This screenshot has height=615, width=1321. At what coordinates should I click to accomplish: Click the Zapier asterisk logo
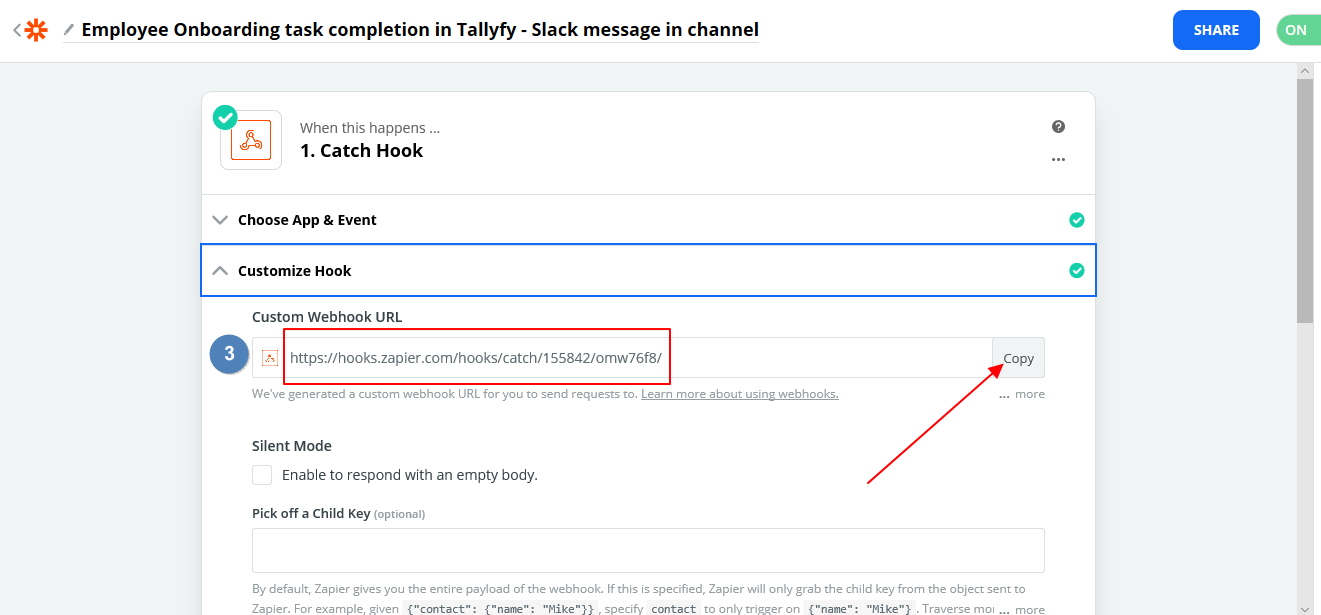tap(36, 29)
